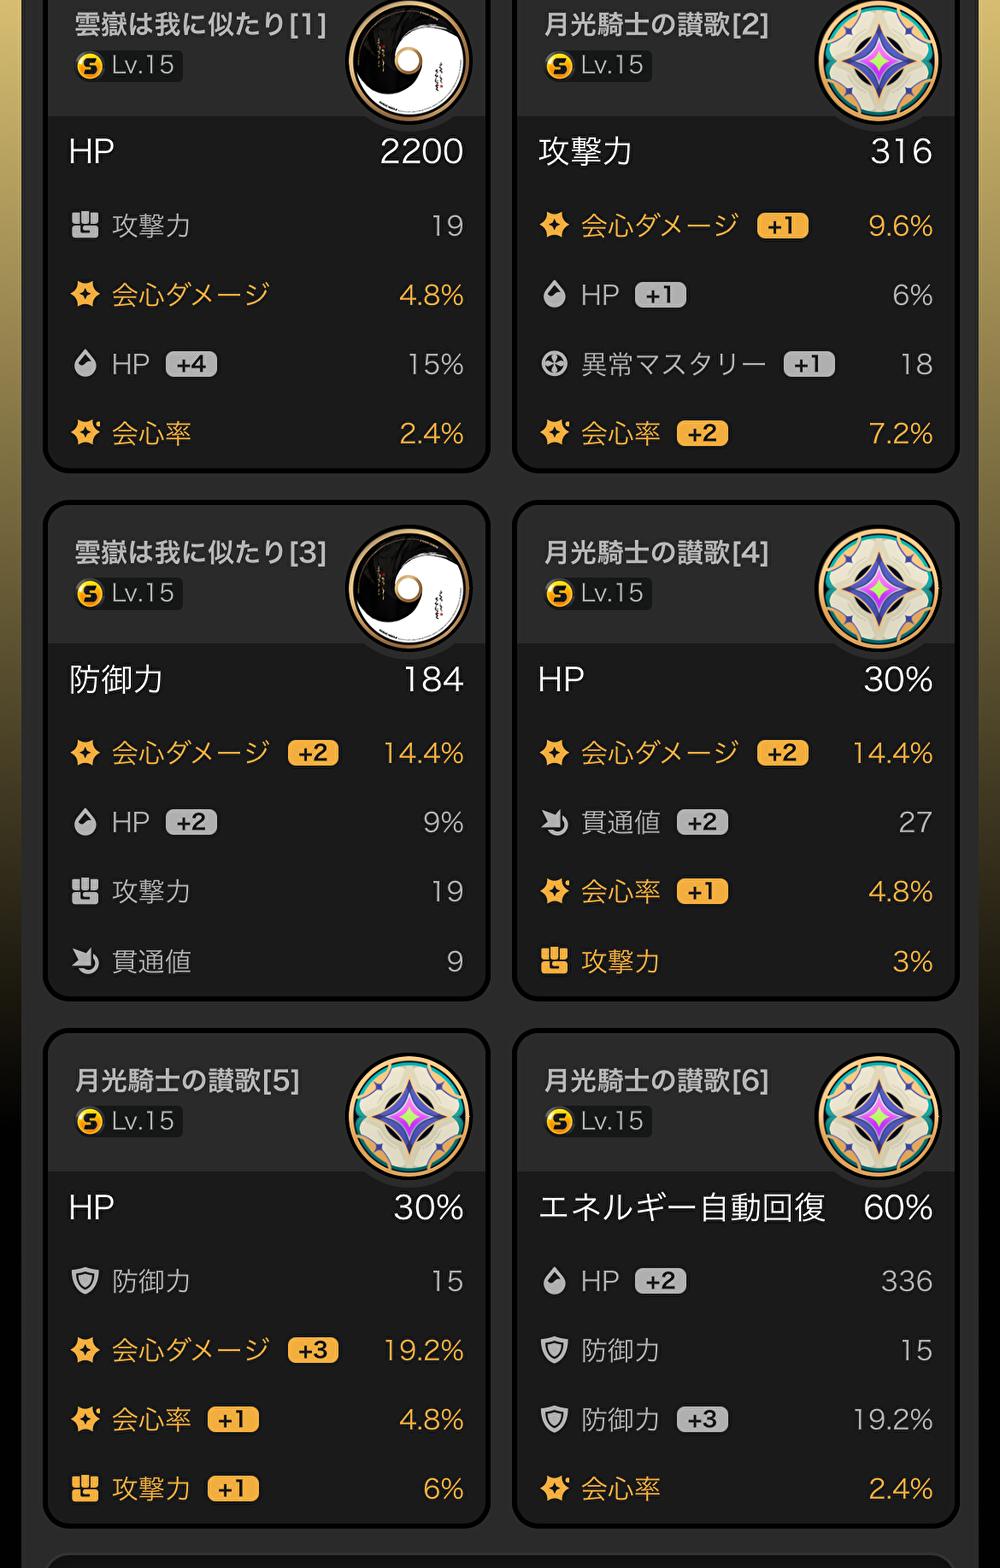Tap the 攻撃力 fist icon on disc [1]
This screenshot has height=1568, width=1000.
click(x=86, y=226)
